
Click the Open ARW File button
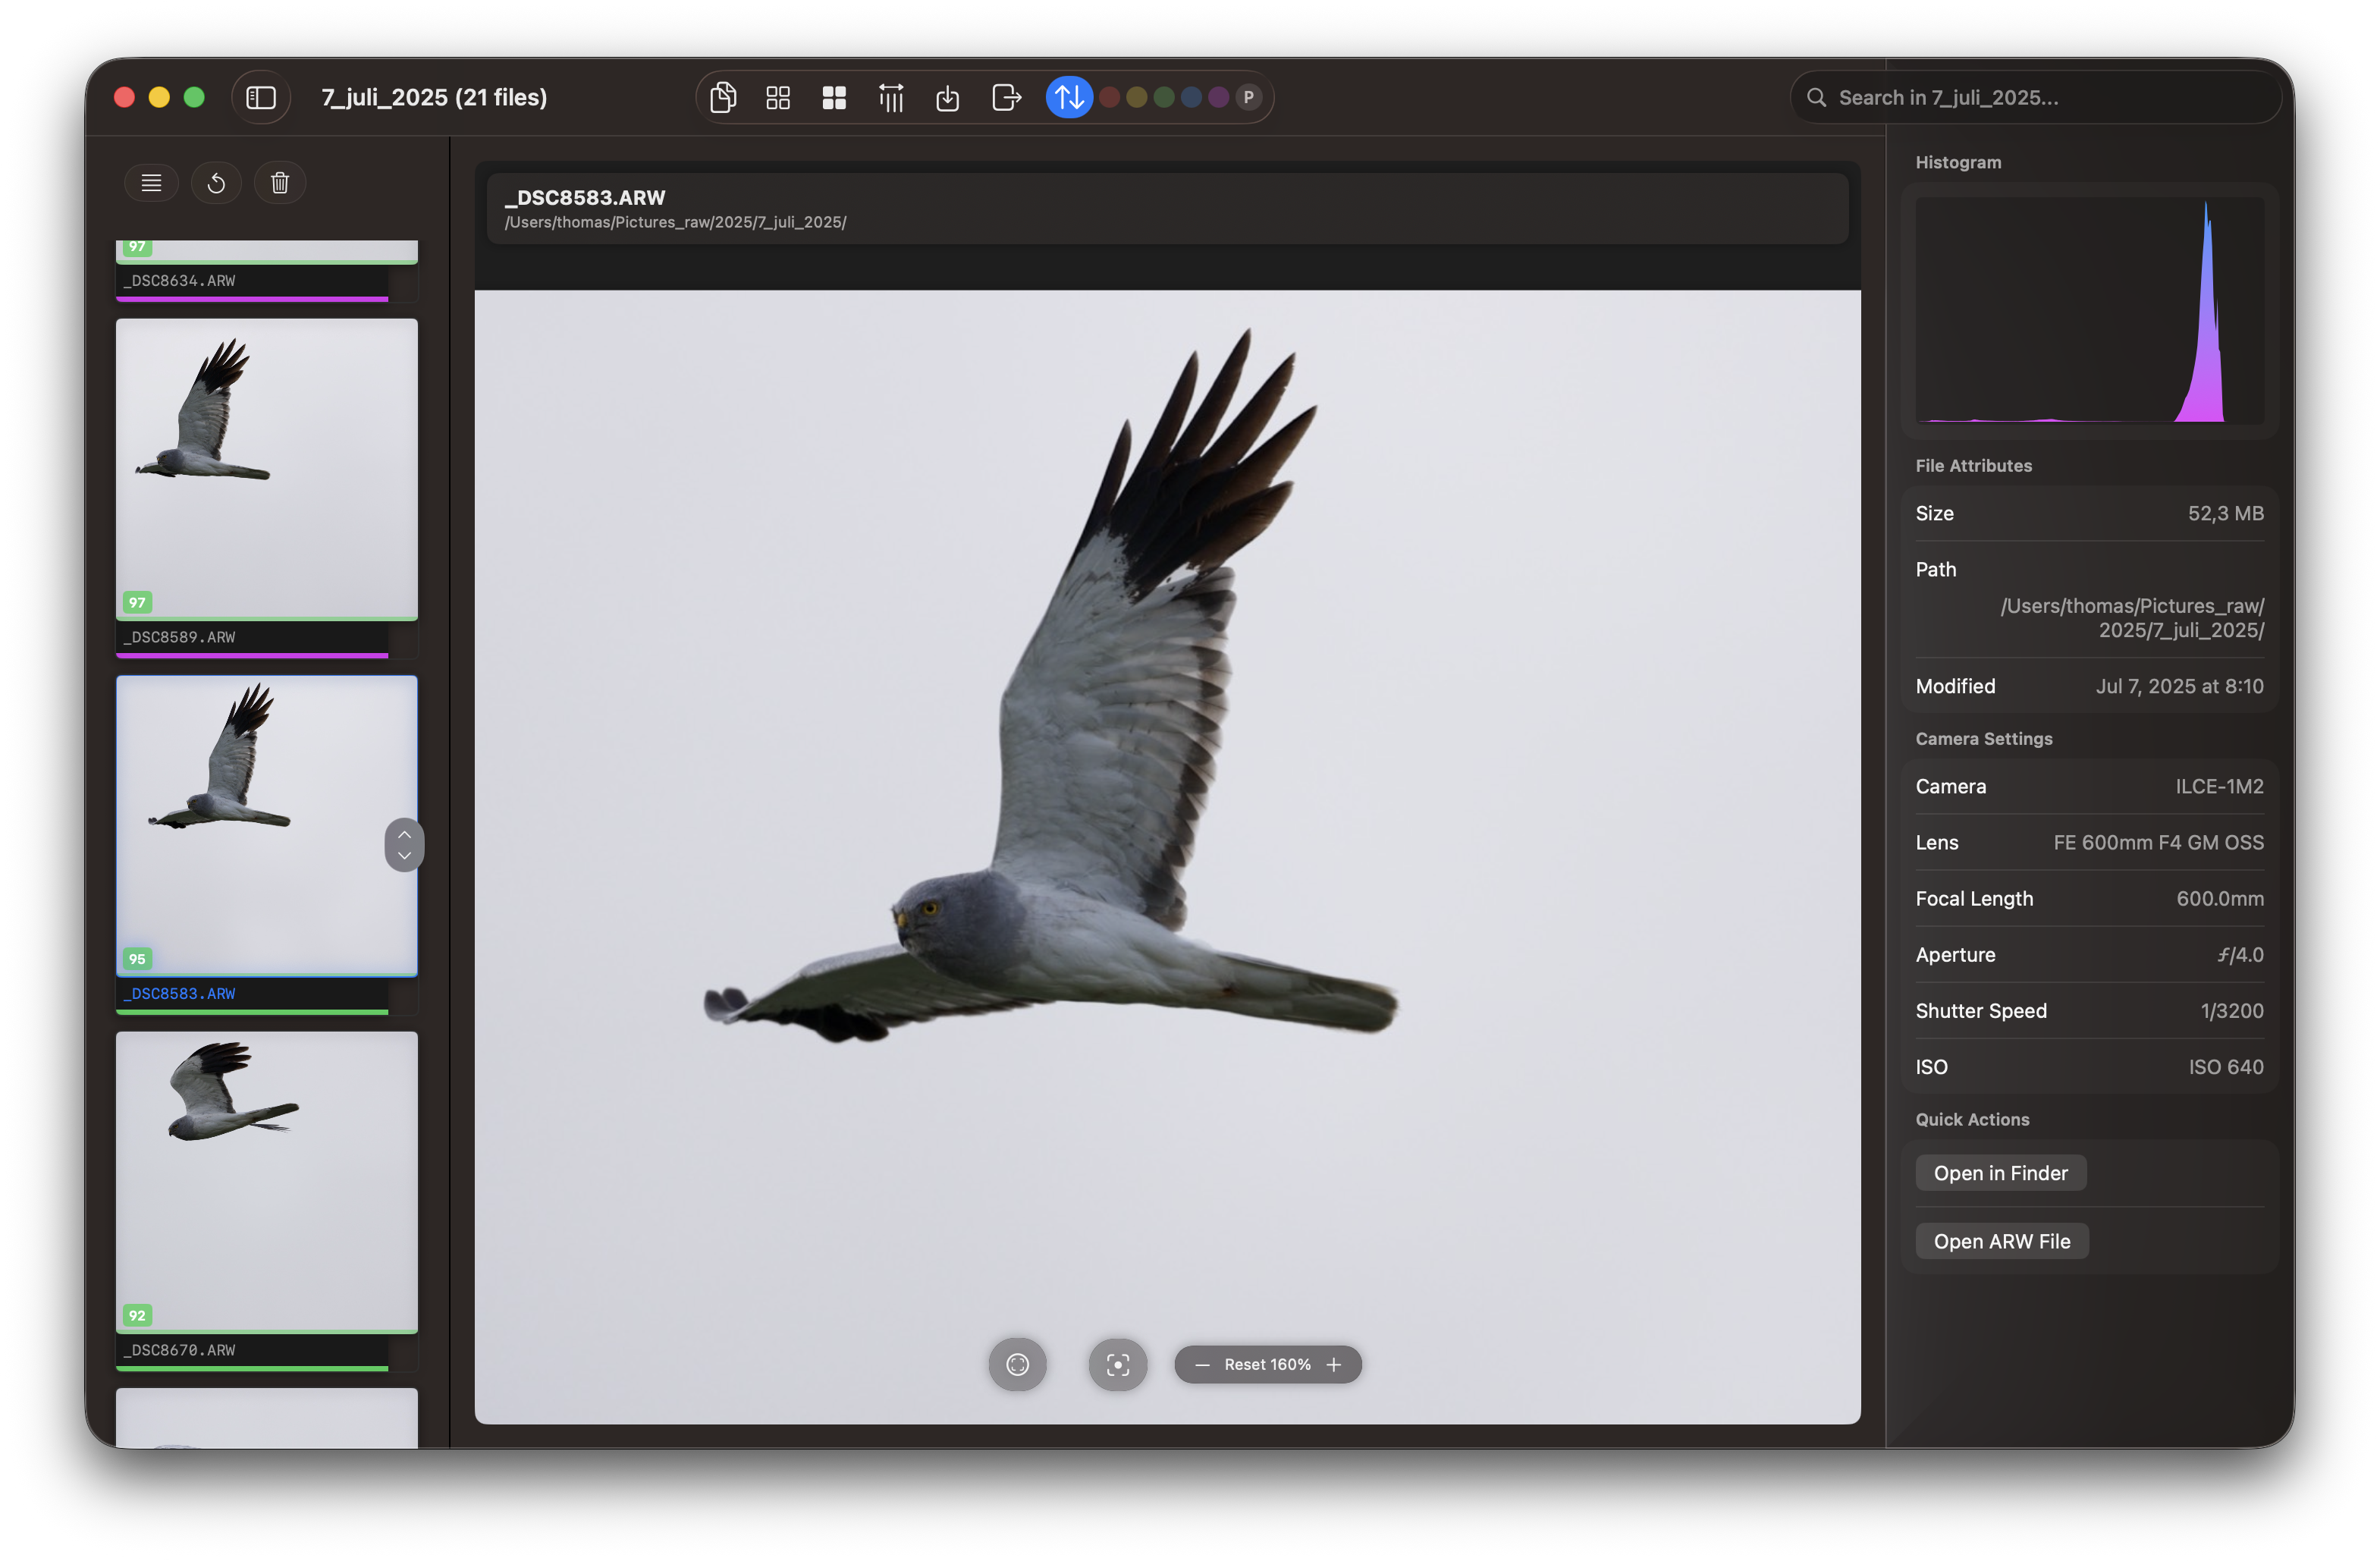2001,1241
